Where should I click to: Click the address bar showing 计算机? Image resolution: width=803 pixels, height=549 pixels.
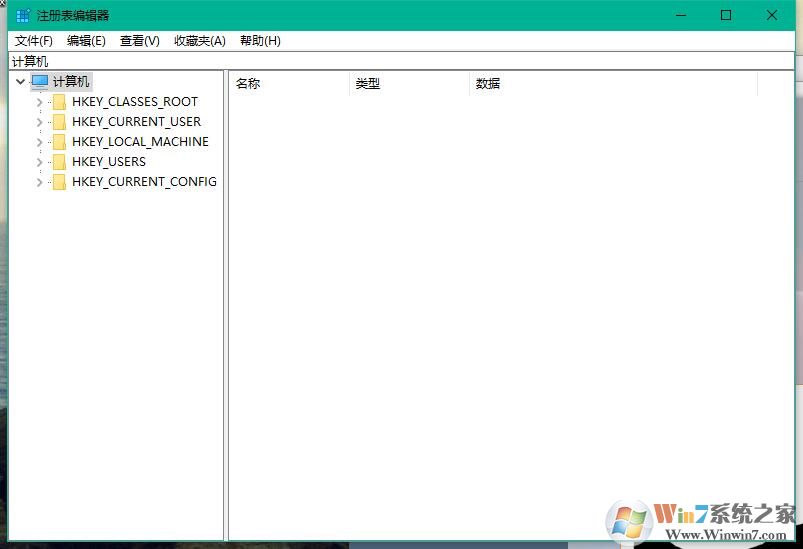click(402, 61)
